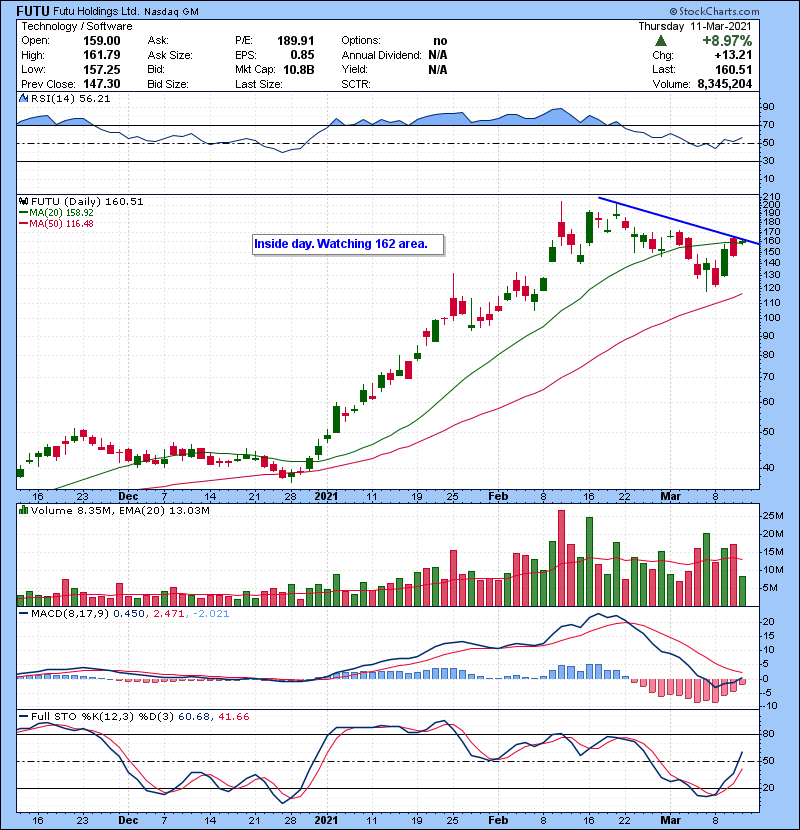Click the green MA(20) legend line marker
Image resolution: width=800 pixels, height=830 pixels.
pos(23,213)
